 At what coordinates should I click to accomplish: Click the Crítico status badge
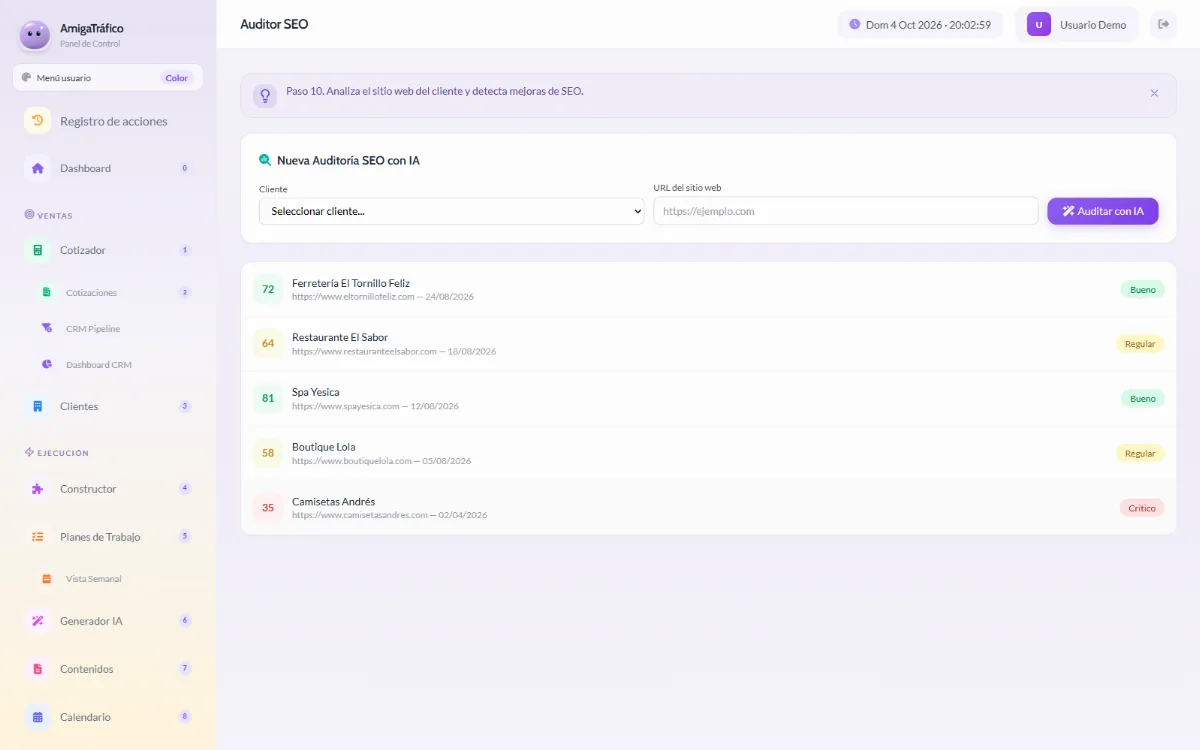tap(1142, 508)
